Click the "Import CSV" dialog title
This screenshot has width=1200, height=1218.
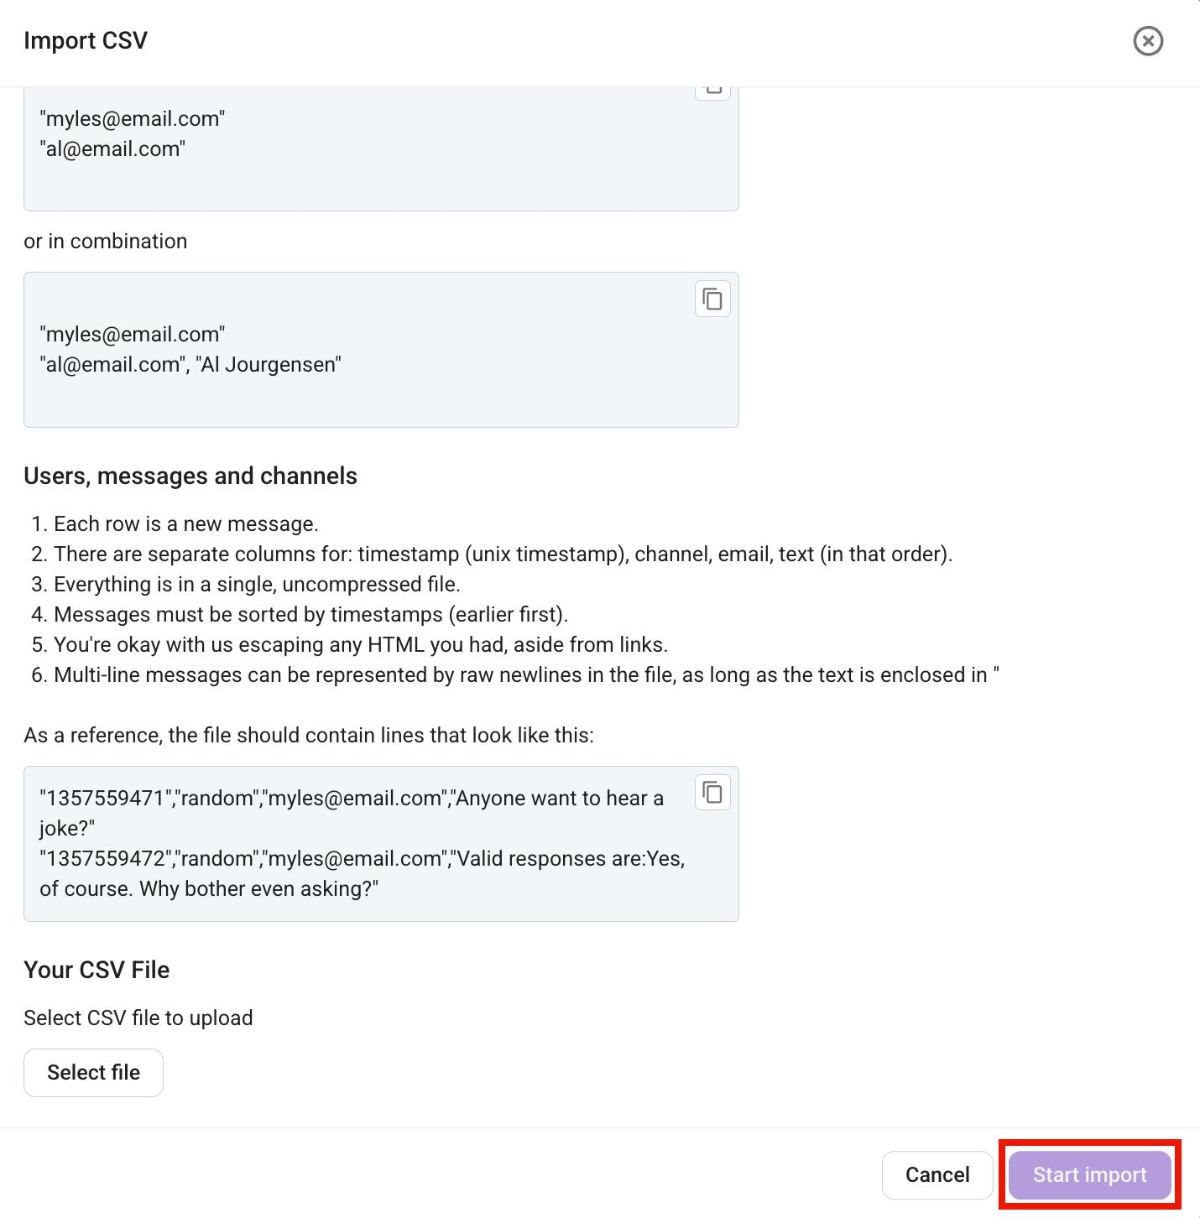tap(85, 41)
